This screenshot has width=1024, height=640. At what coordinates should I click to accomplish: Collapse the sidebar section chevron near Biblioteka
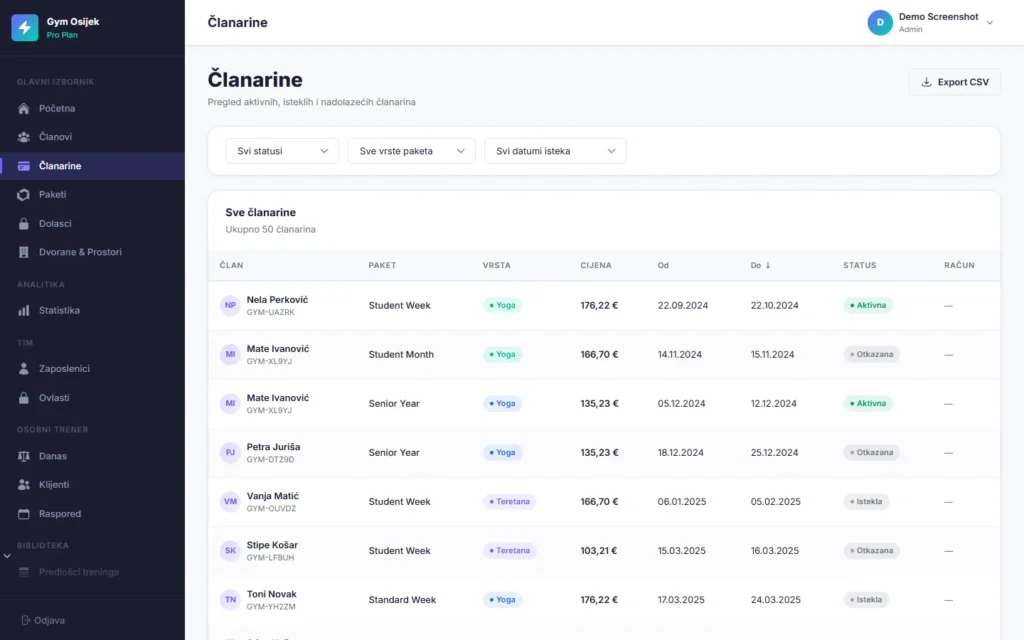(x=7, y=556)
